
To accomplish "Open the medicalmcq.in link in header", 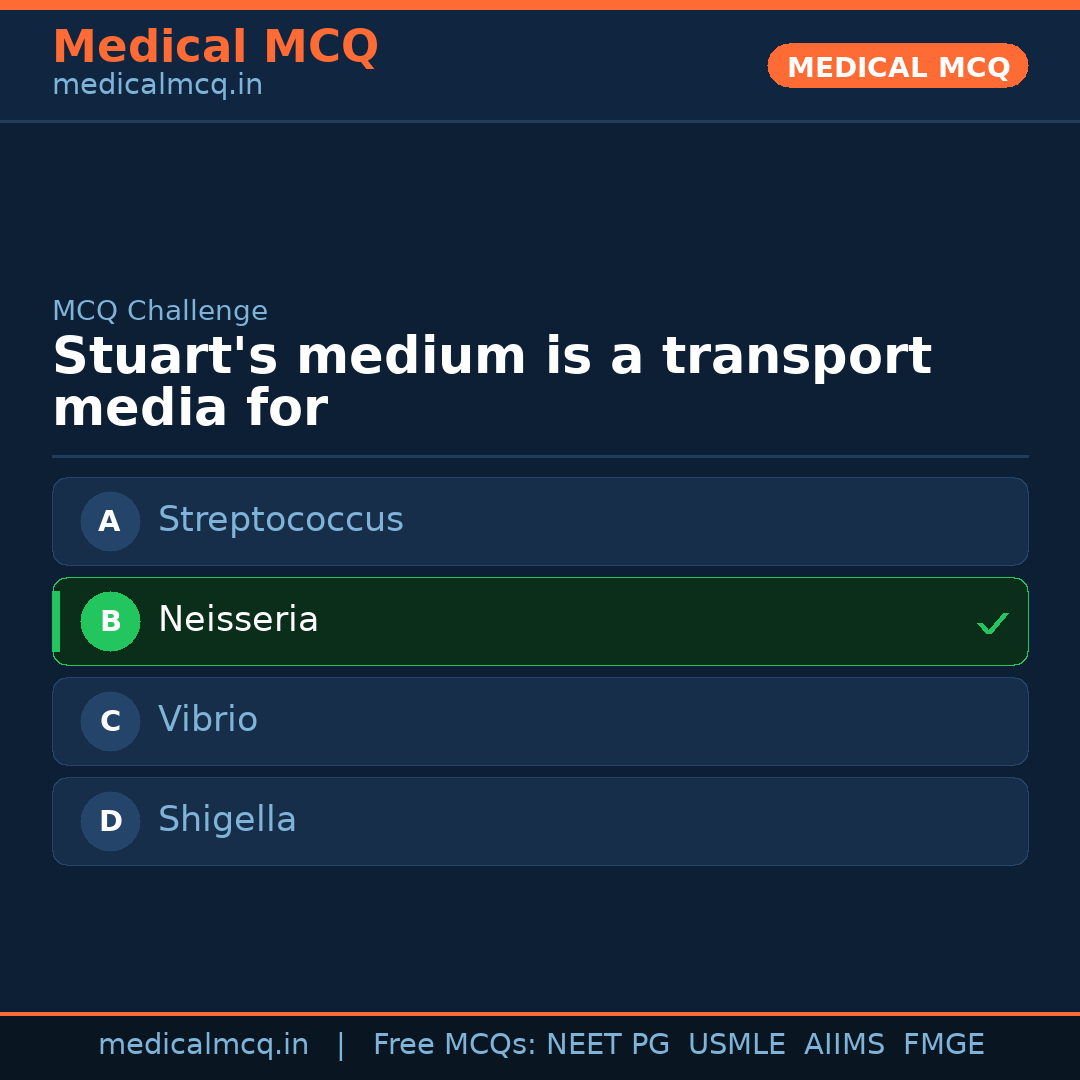I will 157,85.
